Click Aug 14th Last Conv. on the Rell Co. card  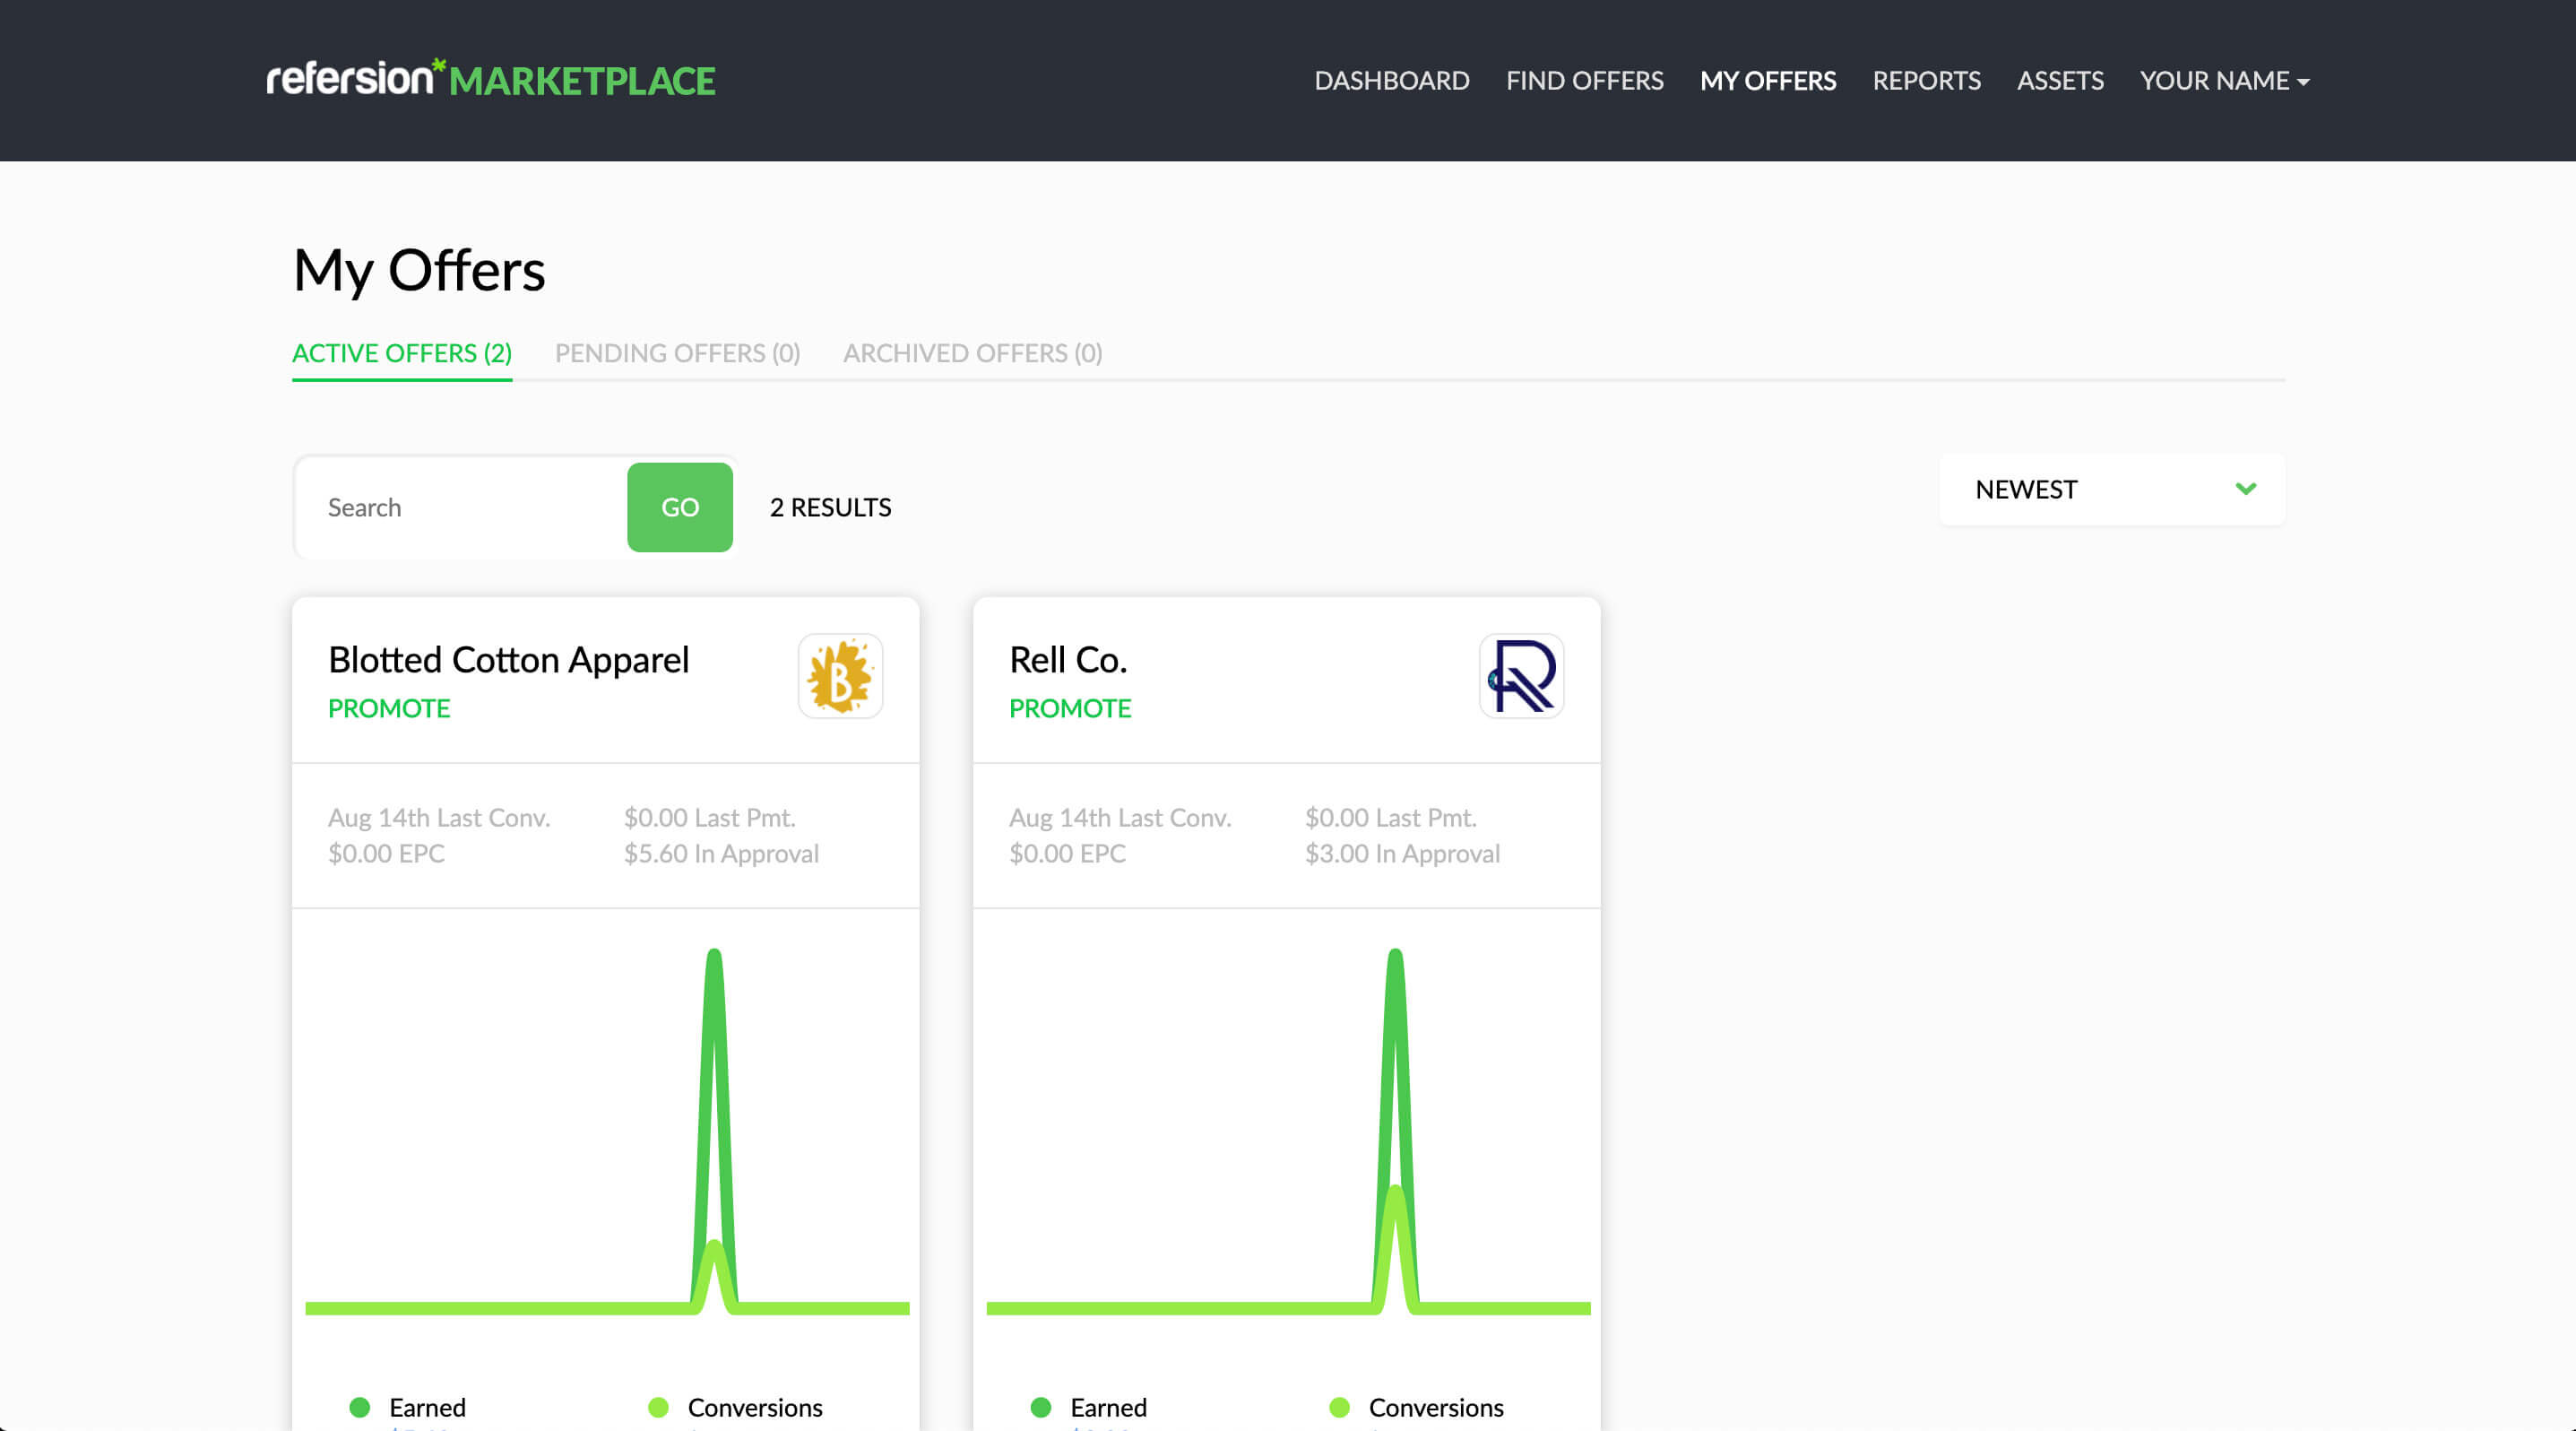tap(1120, 817)
